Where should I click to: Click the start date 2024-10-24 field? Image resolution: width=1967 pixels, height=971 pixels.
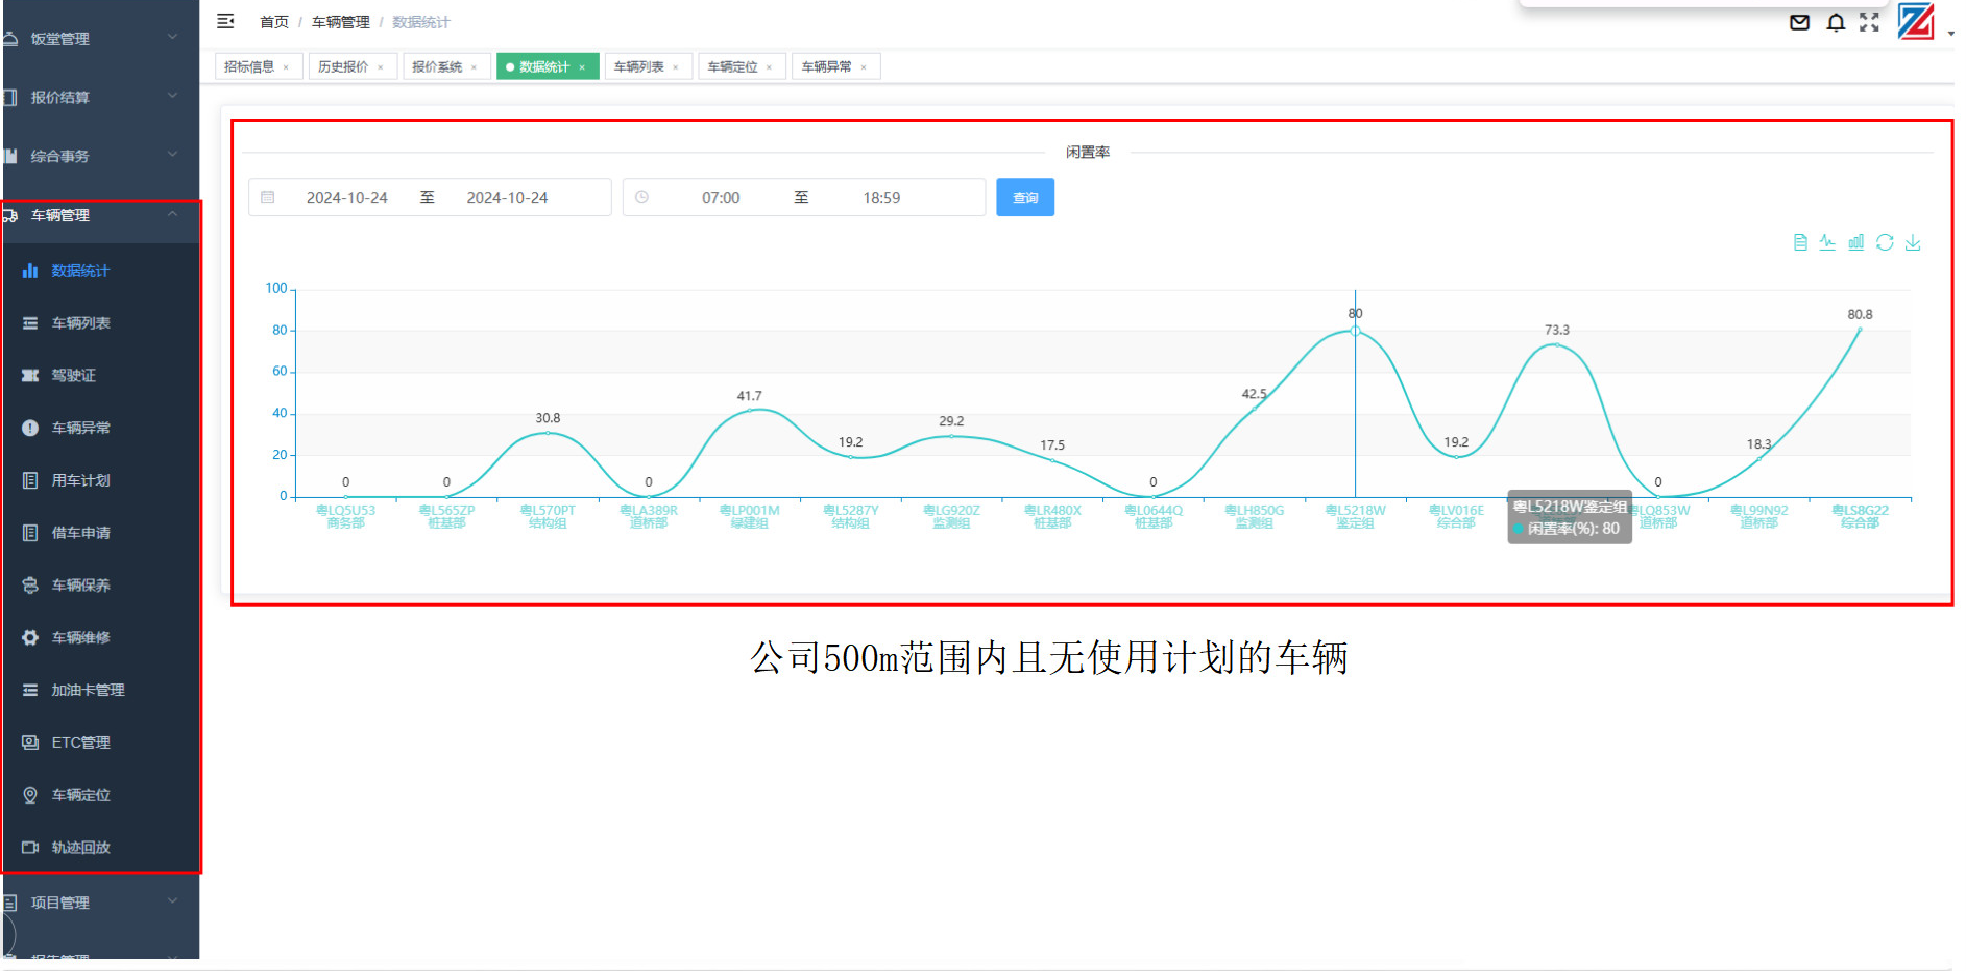pyautogui.click(x=346, y=198)
